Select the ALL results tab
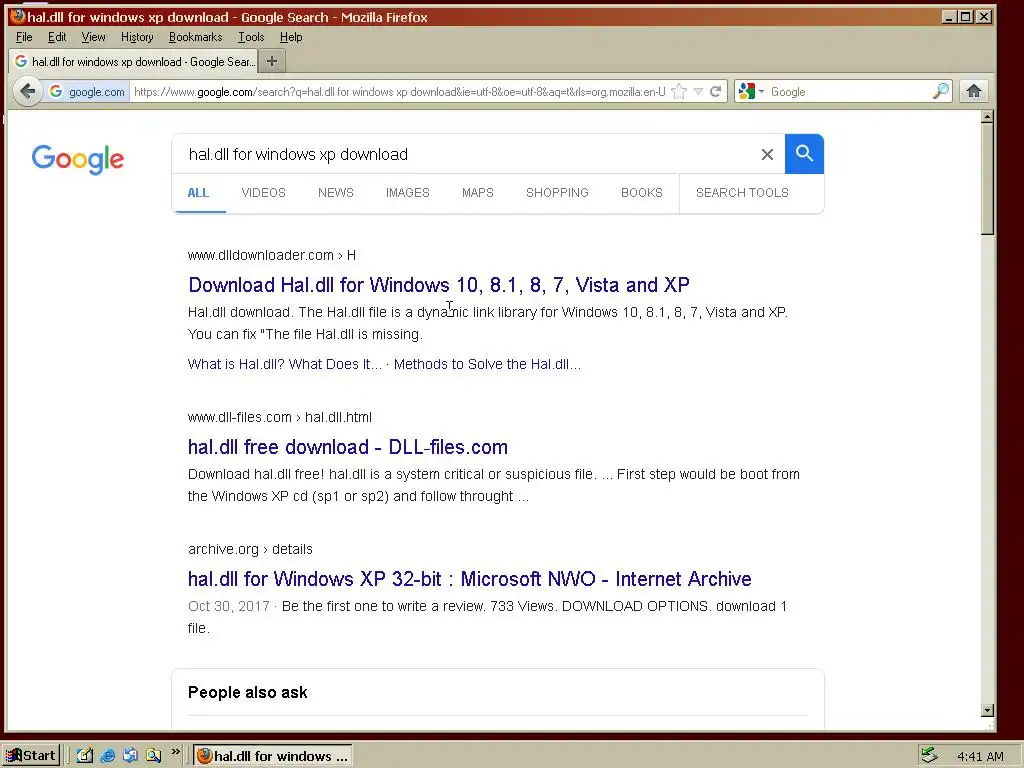1024x768 pixels. coord(199,193)
